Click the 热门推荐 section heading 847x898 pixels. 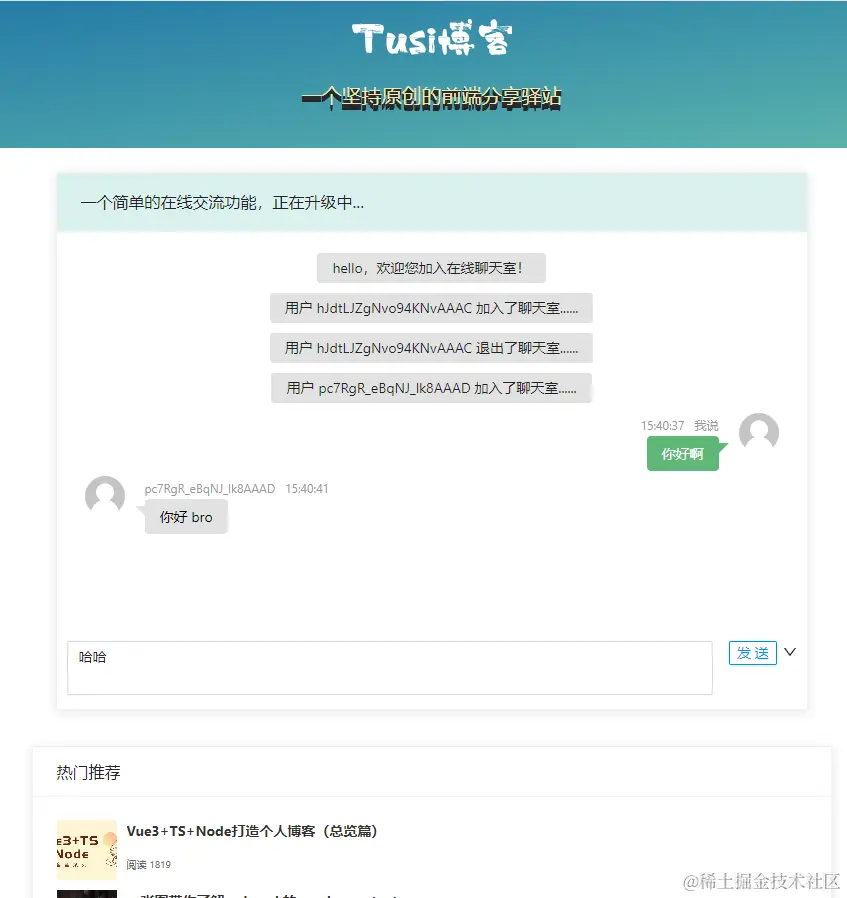click(x=88, y=773)
